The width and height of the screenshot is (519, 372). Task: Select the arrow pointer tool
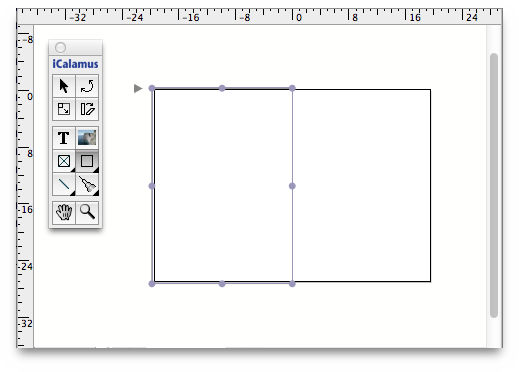click(64, 86)
